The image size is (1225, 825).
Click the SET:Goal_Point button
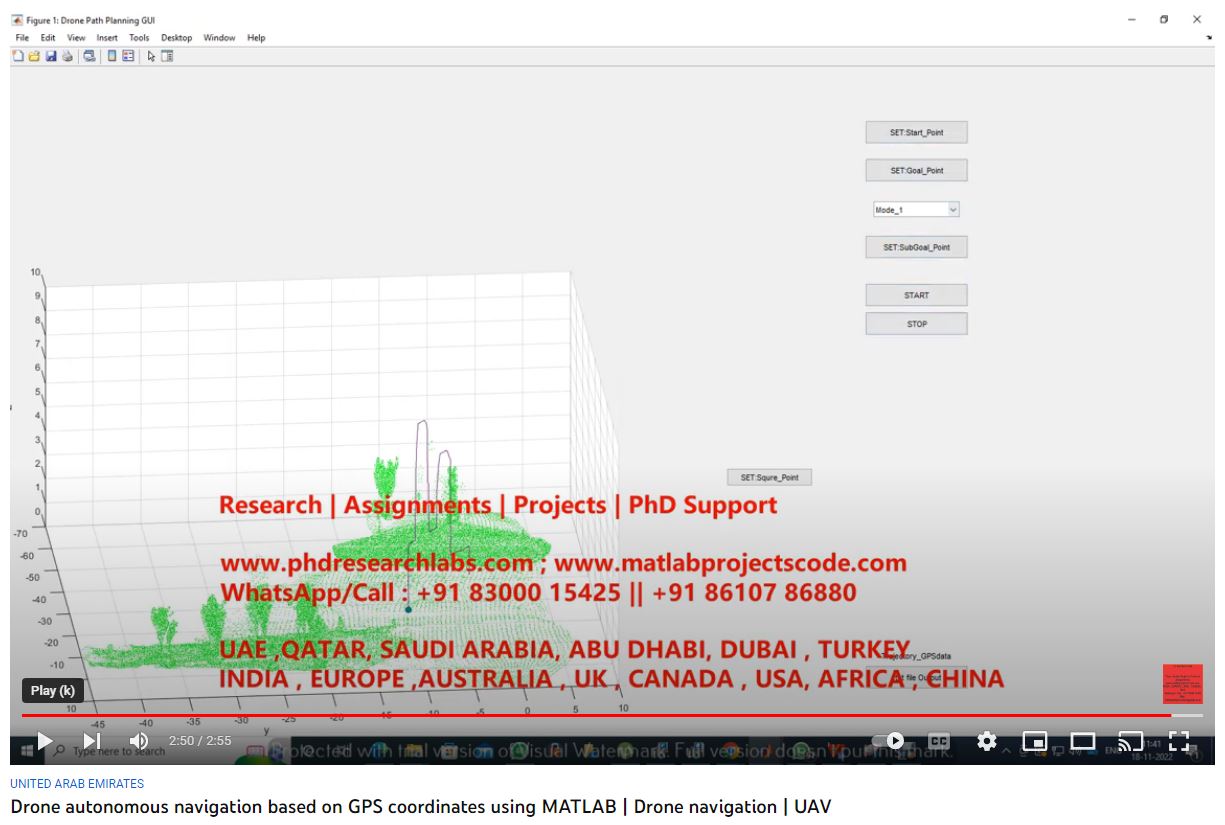click(x=916, y=170)
